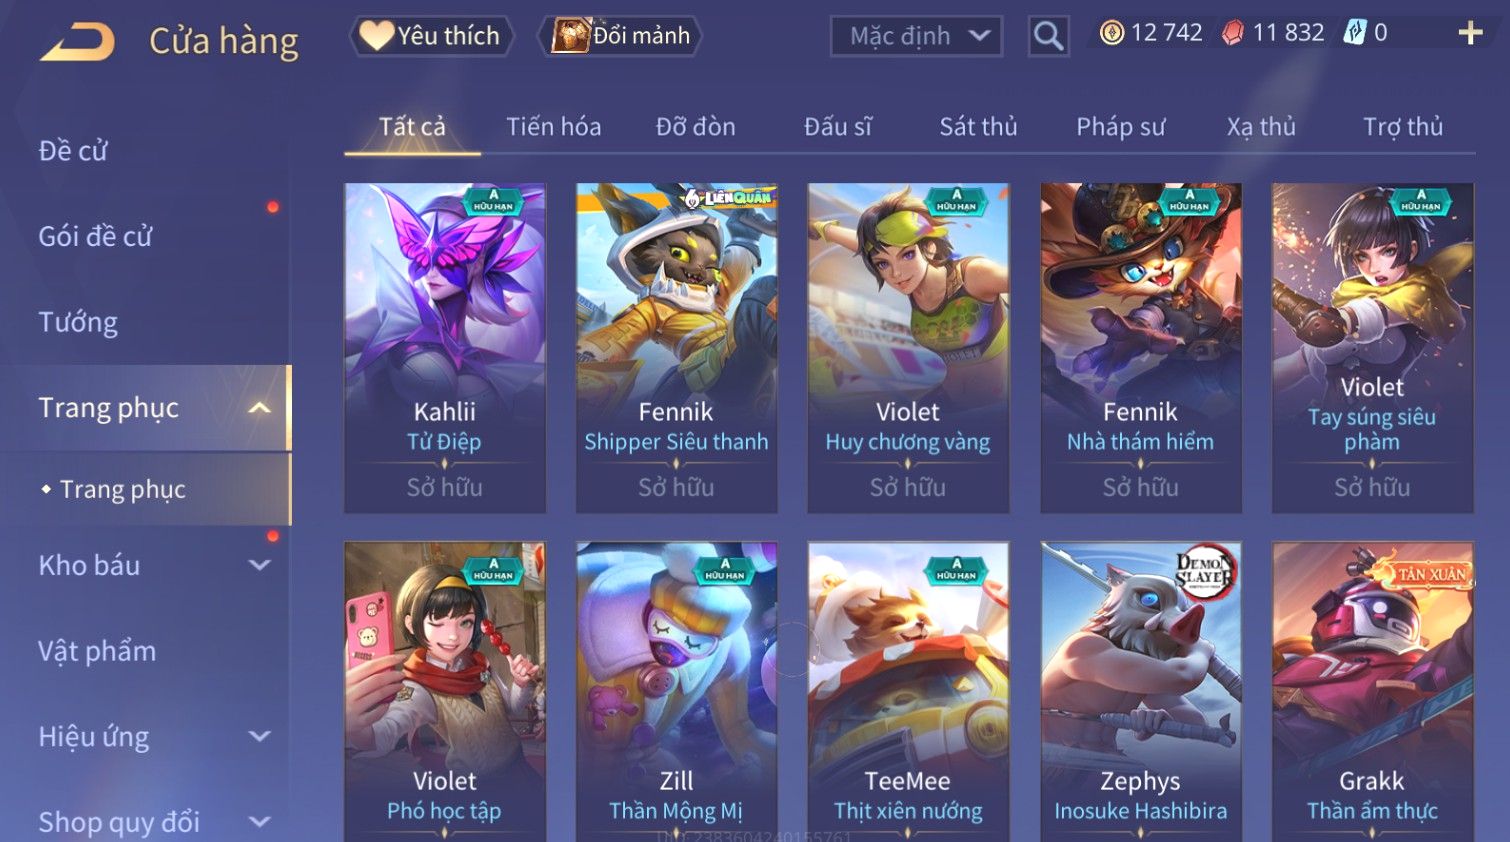Click the plus icon to add currency

click(x=1470, y=33)
